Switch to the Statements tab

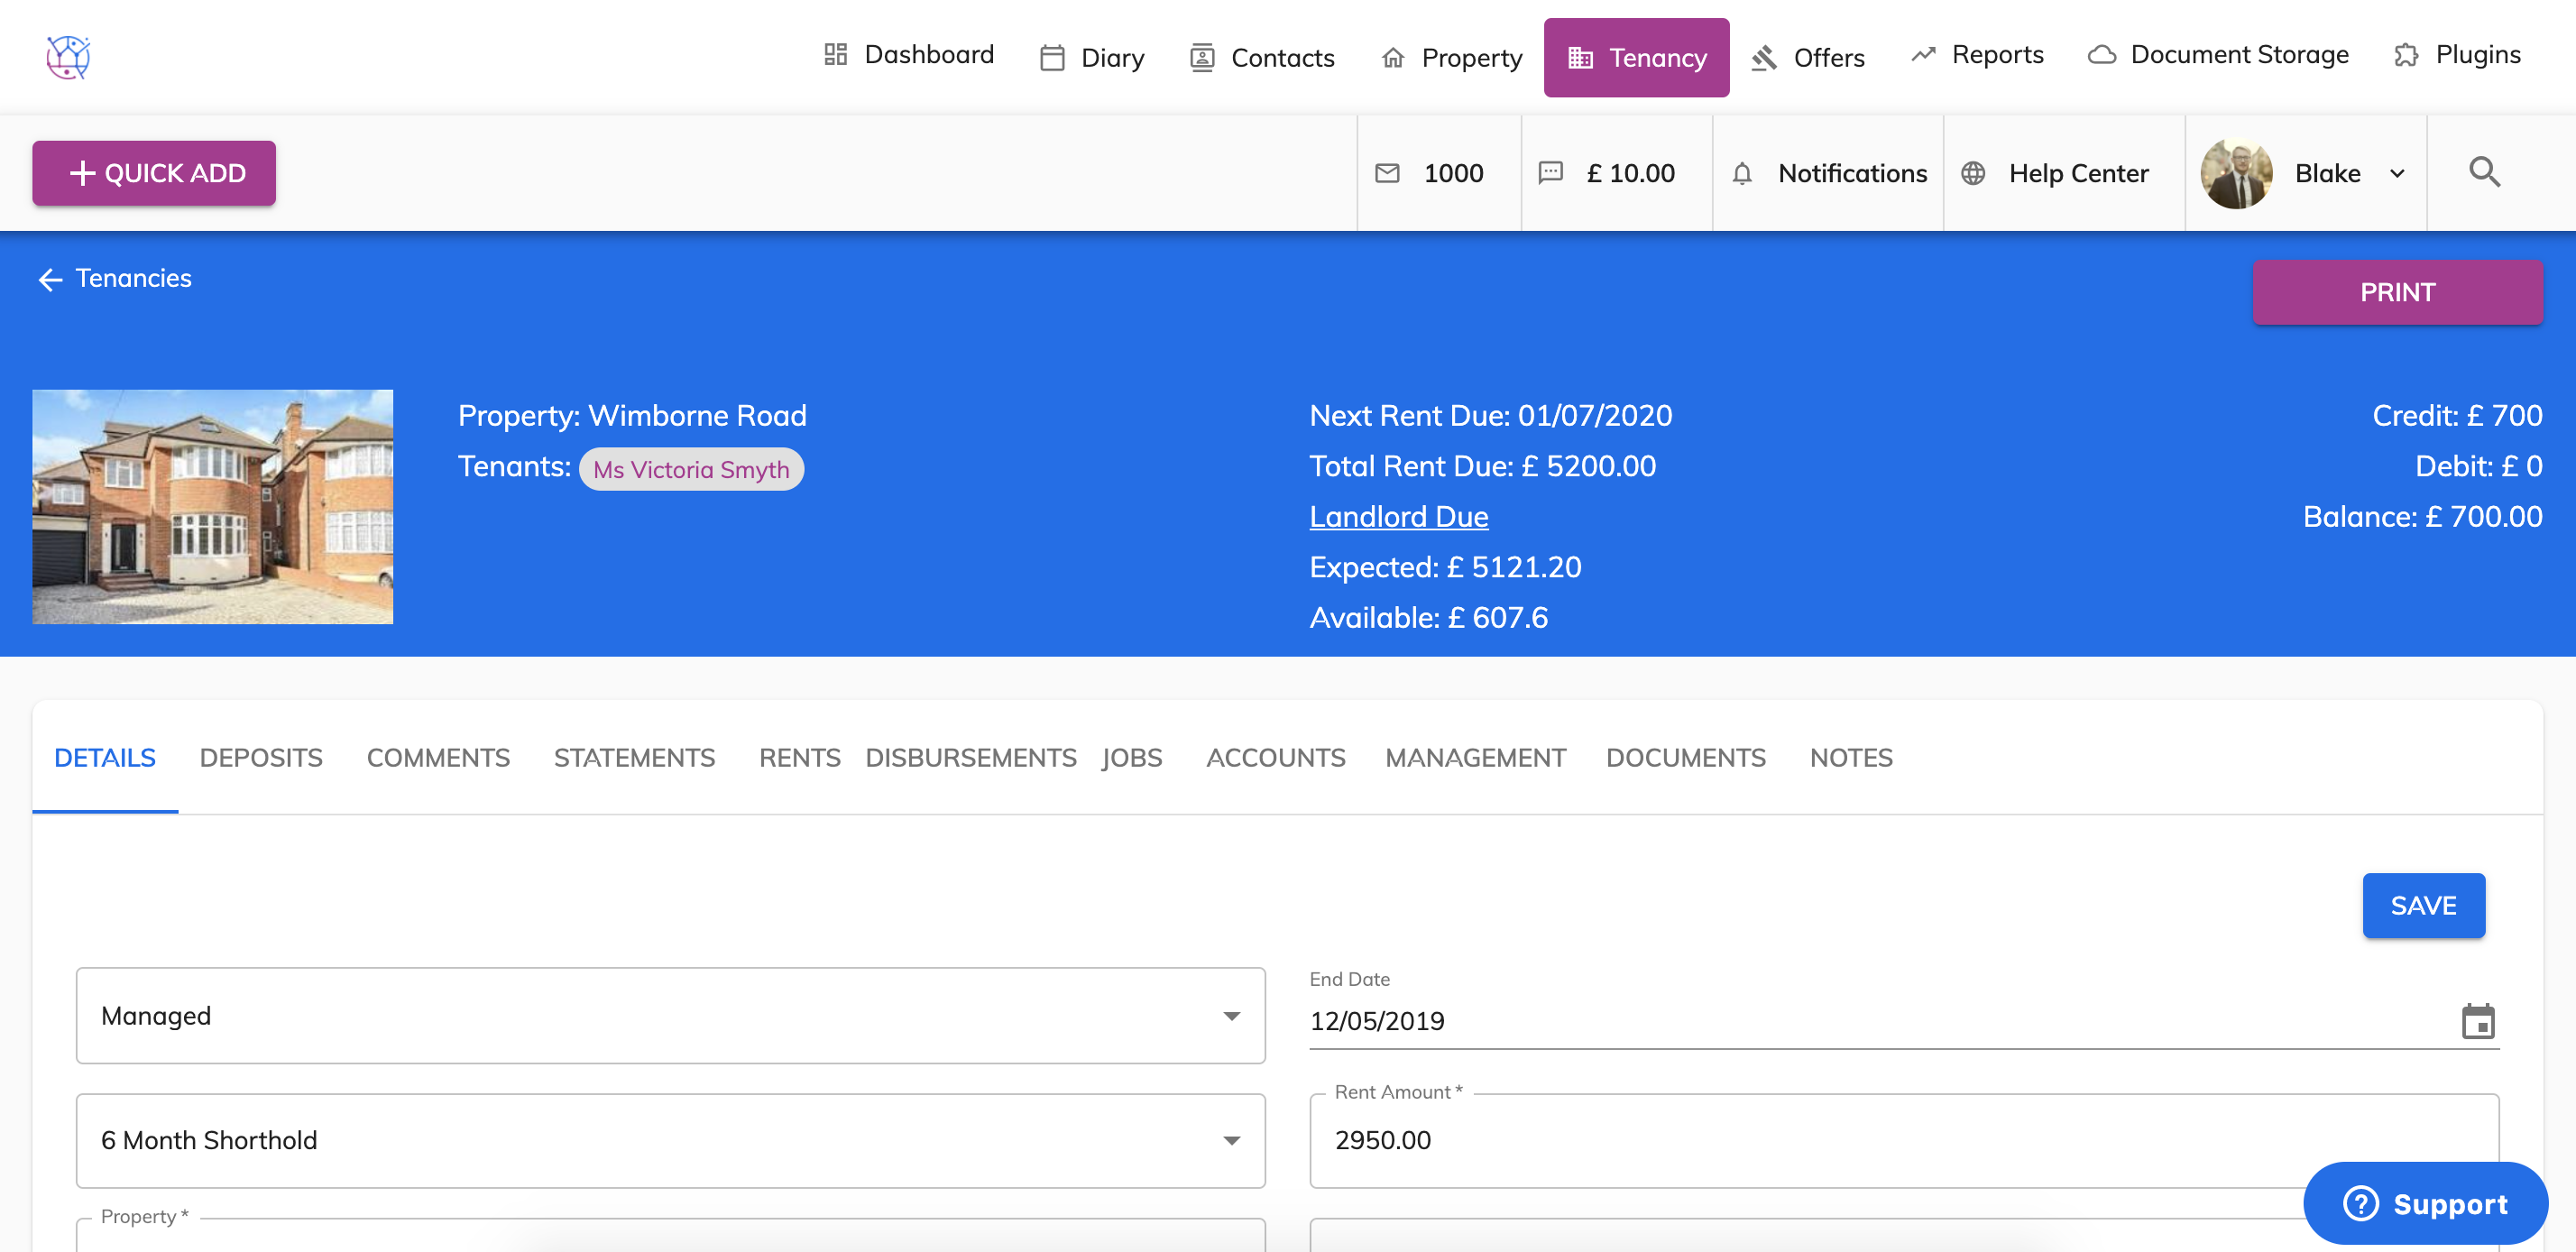tap(634, 757)
